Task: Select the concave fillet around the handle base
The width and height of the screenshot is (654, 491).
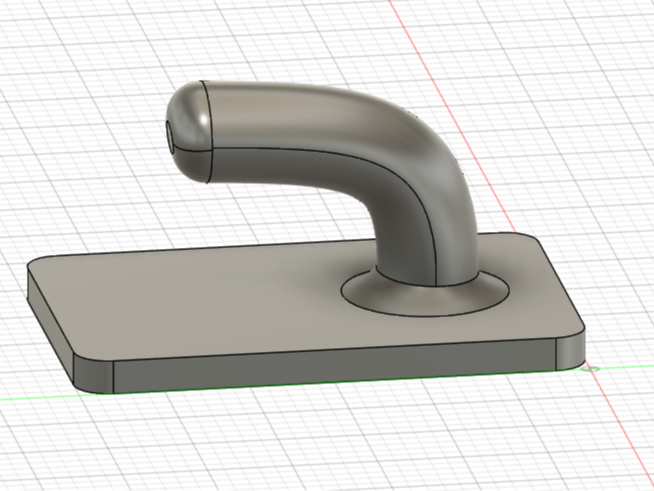Action: (425, 295)
